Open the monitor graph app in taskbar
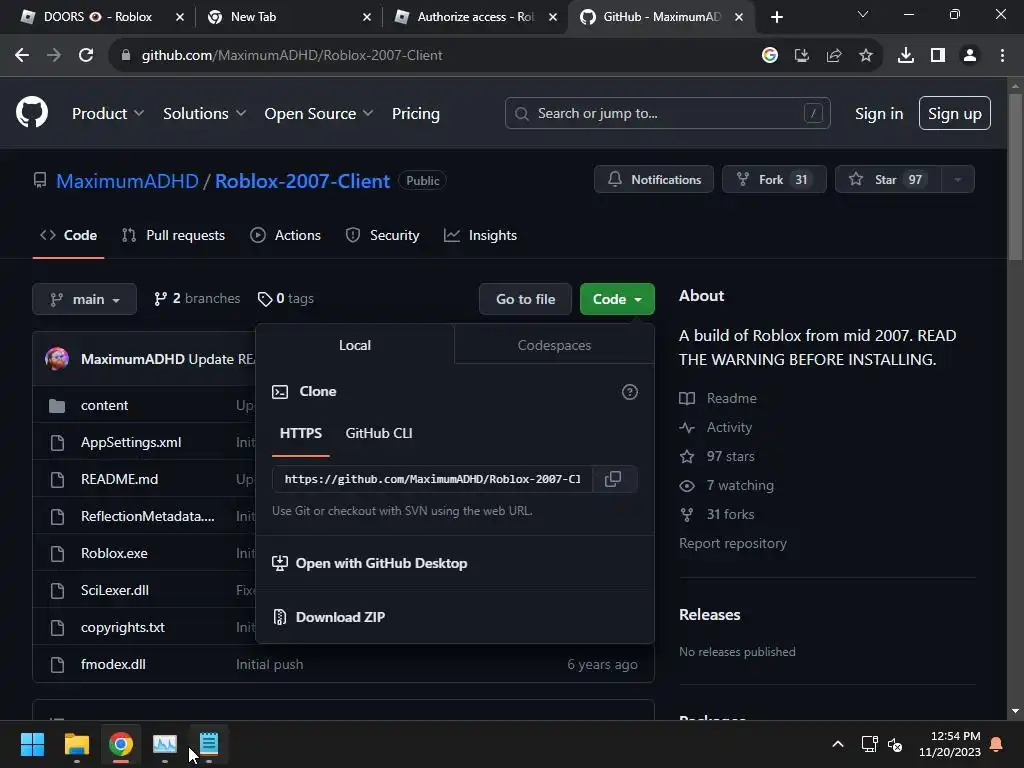 165,744
